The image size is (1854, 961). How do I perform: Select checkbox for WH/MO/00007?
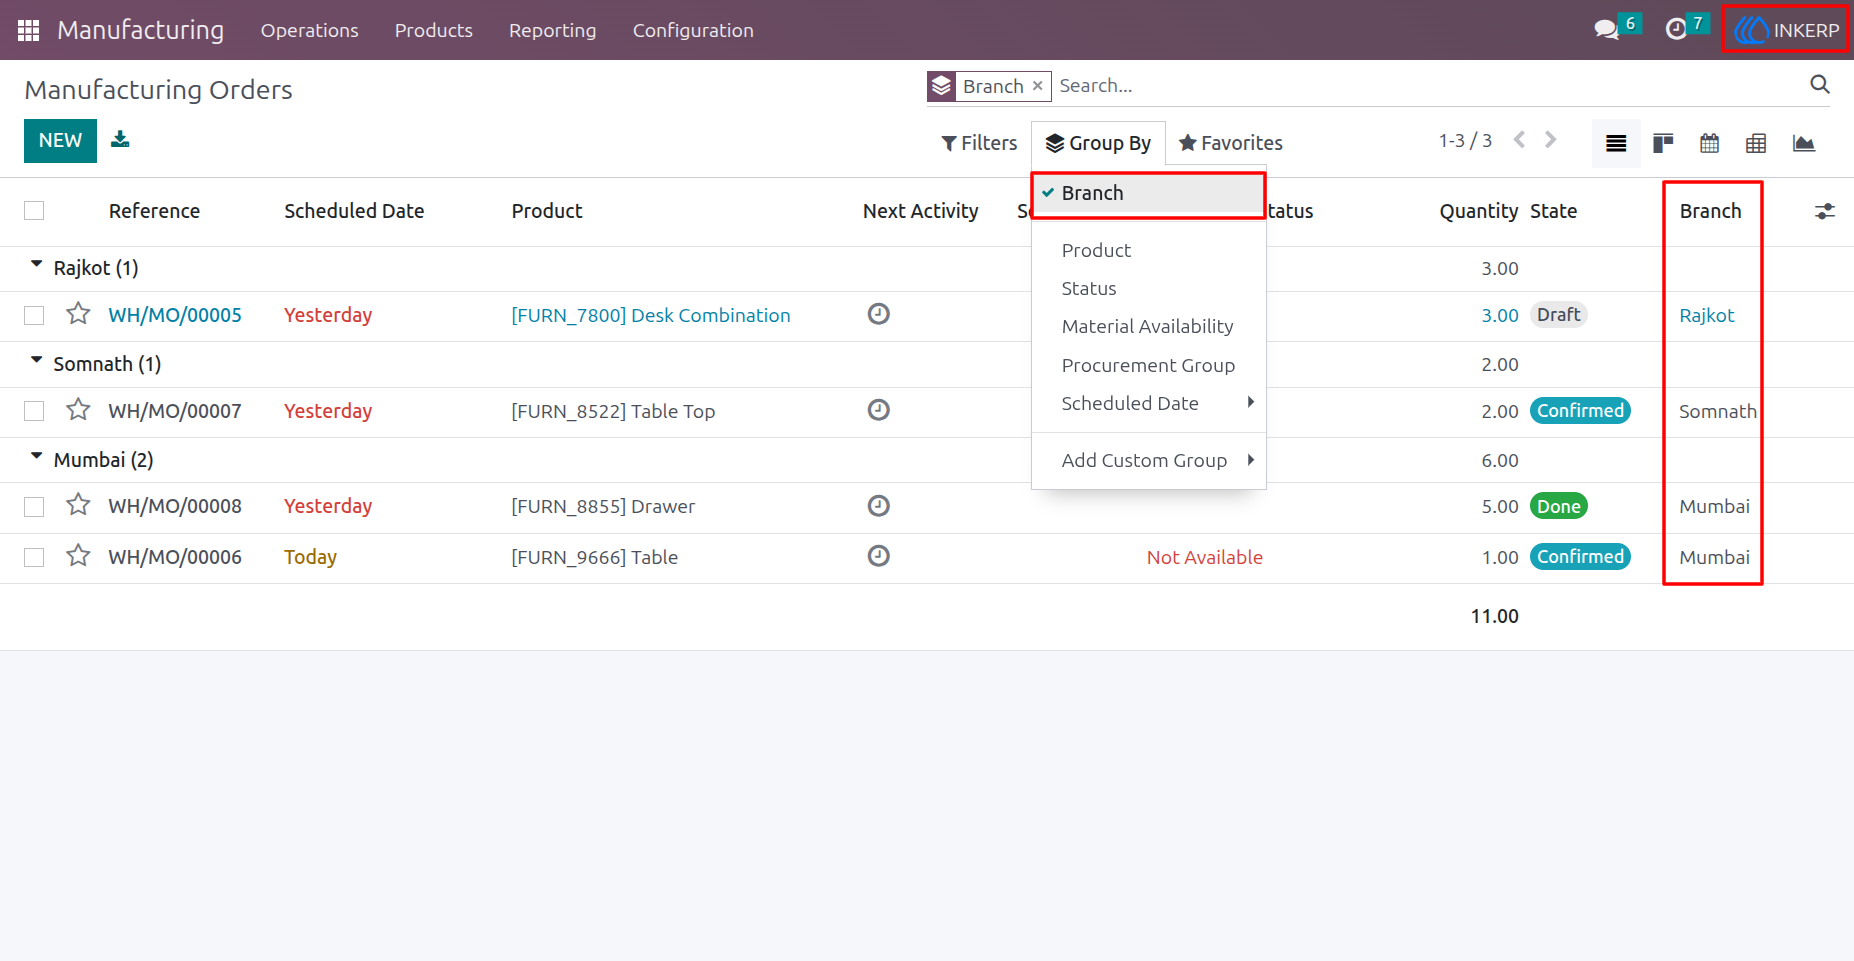pyautogui.click(x=34, y=411)
